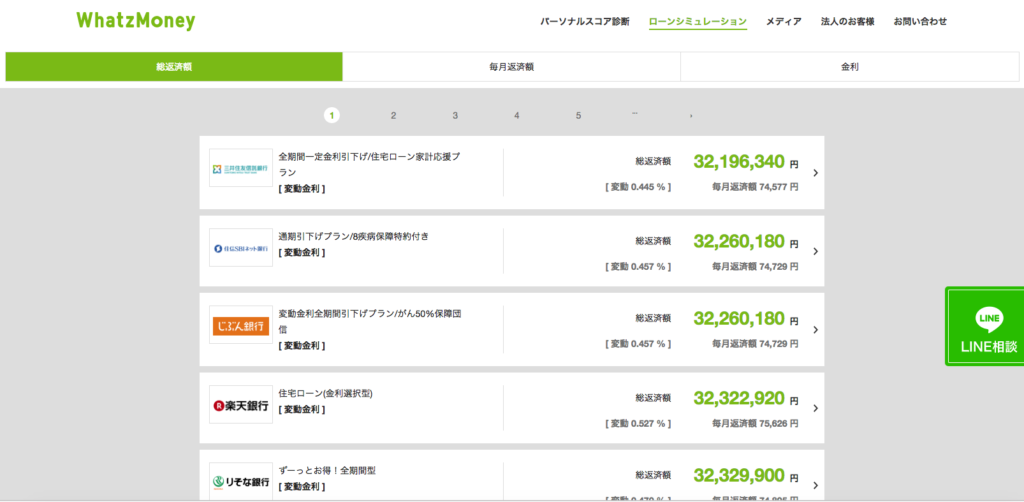
Task: Click rate label [ 変動 0.527 % ]
Action: coord(638,423)
